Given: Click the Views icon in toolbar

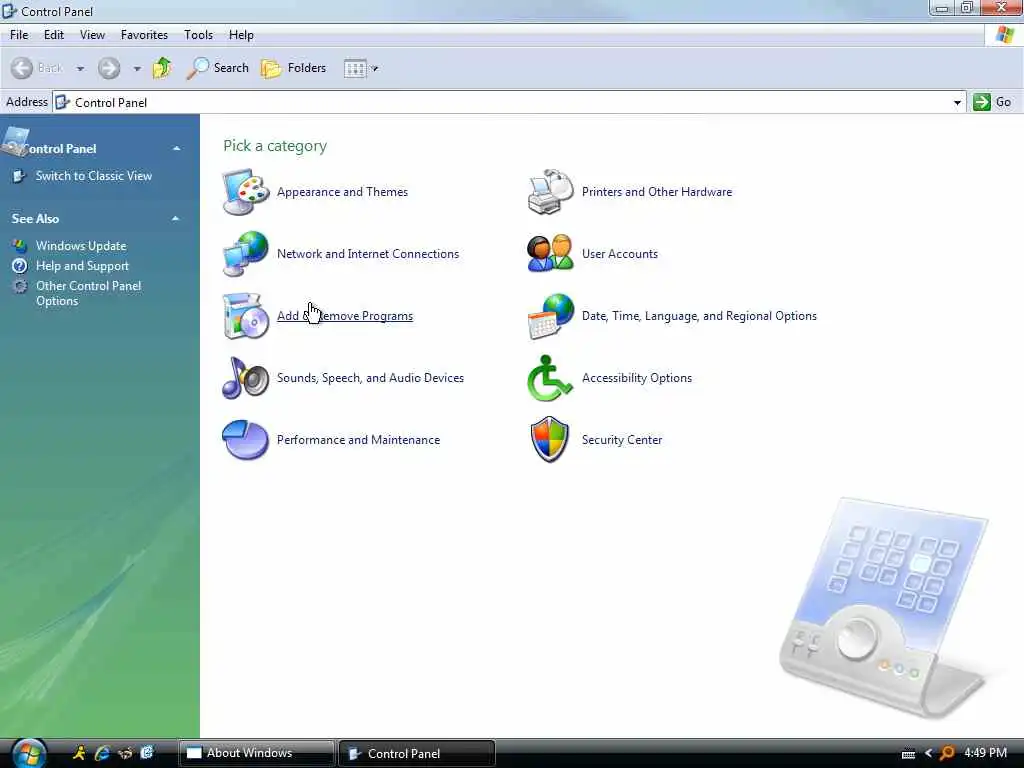Looking at the screenshot, I should (x=355, y=69).
